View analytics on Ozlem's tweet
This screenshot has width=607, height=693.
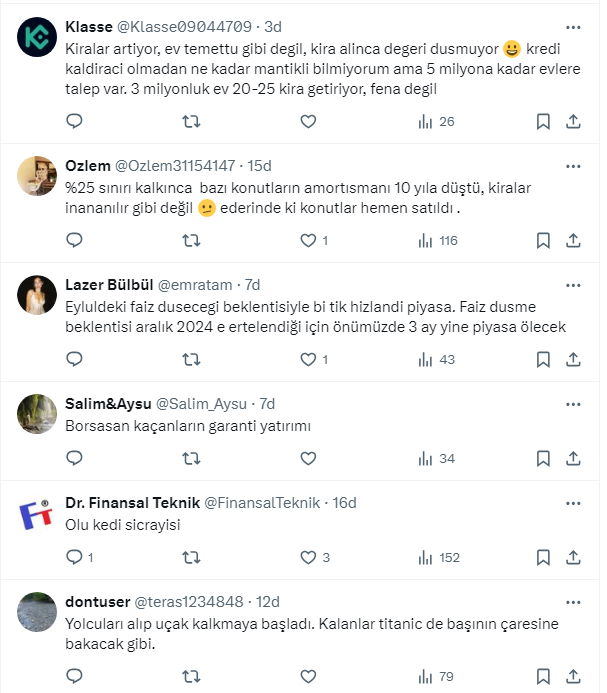437,240
